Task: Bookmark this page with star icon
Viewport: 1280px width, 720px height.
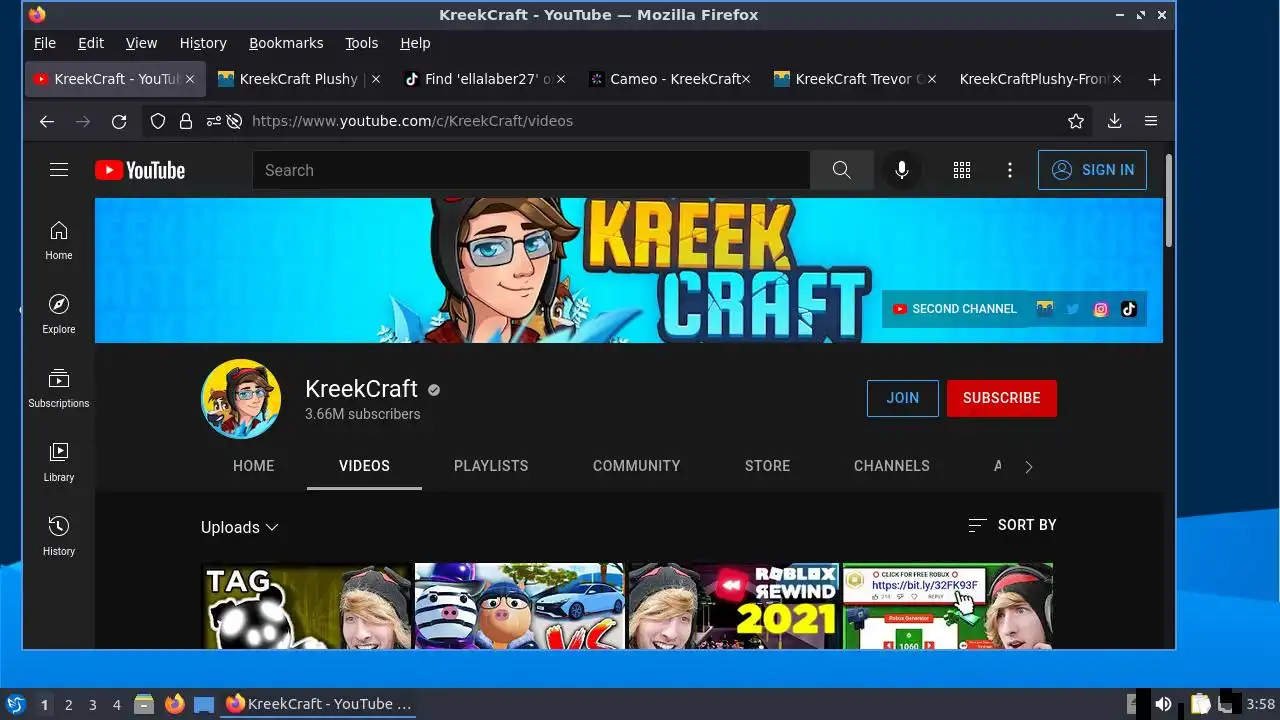Action: (1076, 121)
